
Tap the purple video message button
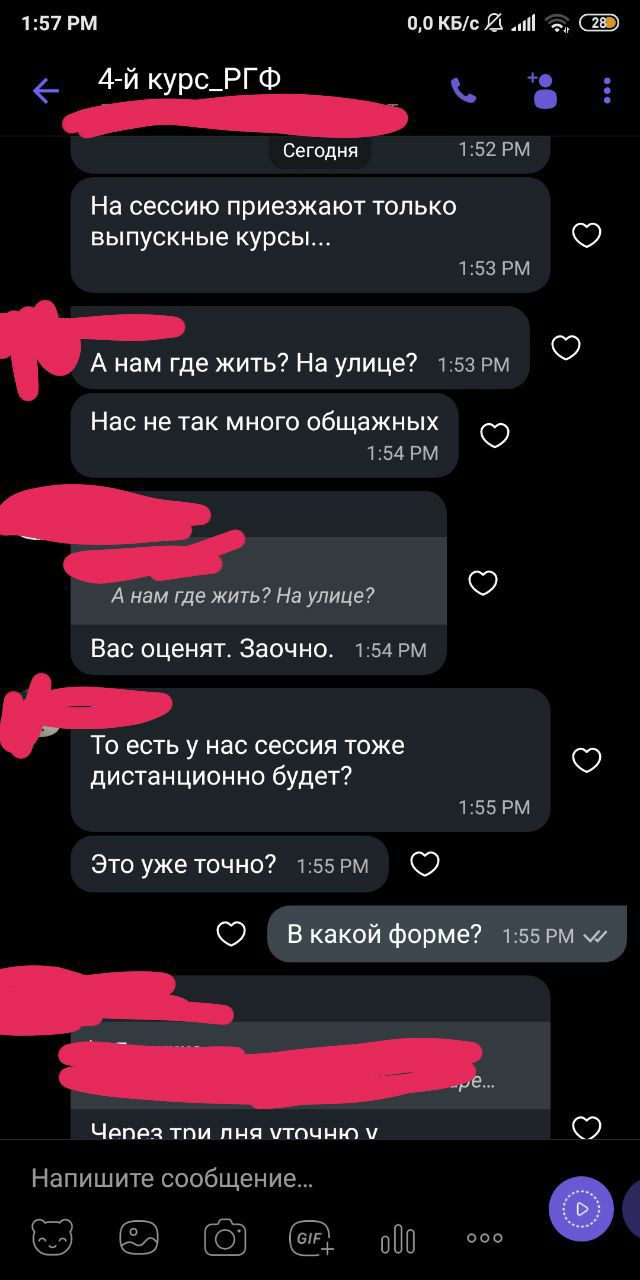pyautogui.click(x=581, y=1209)
